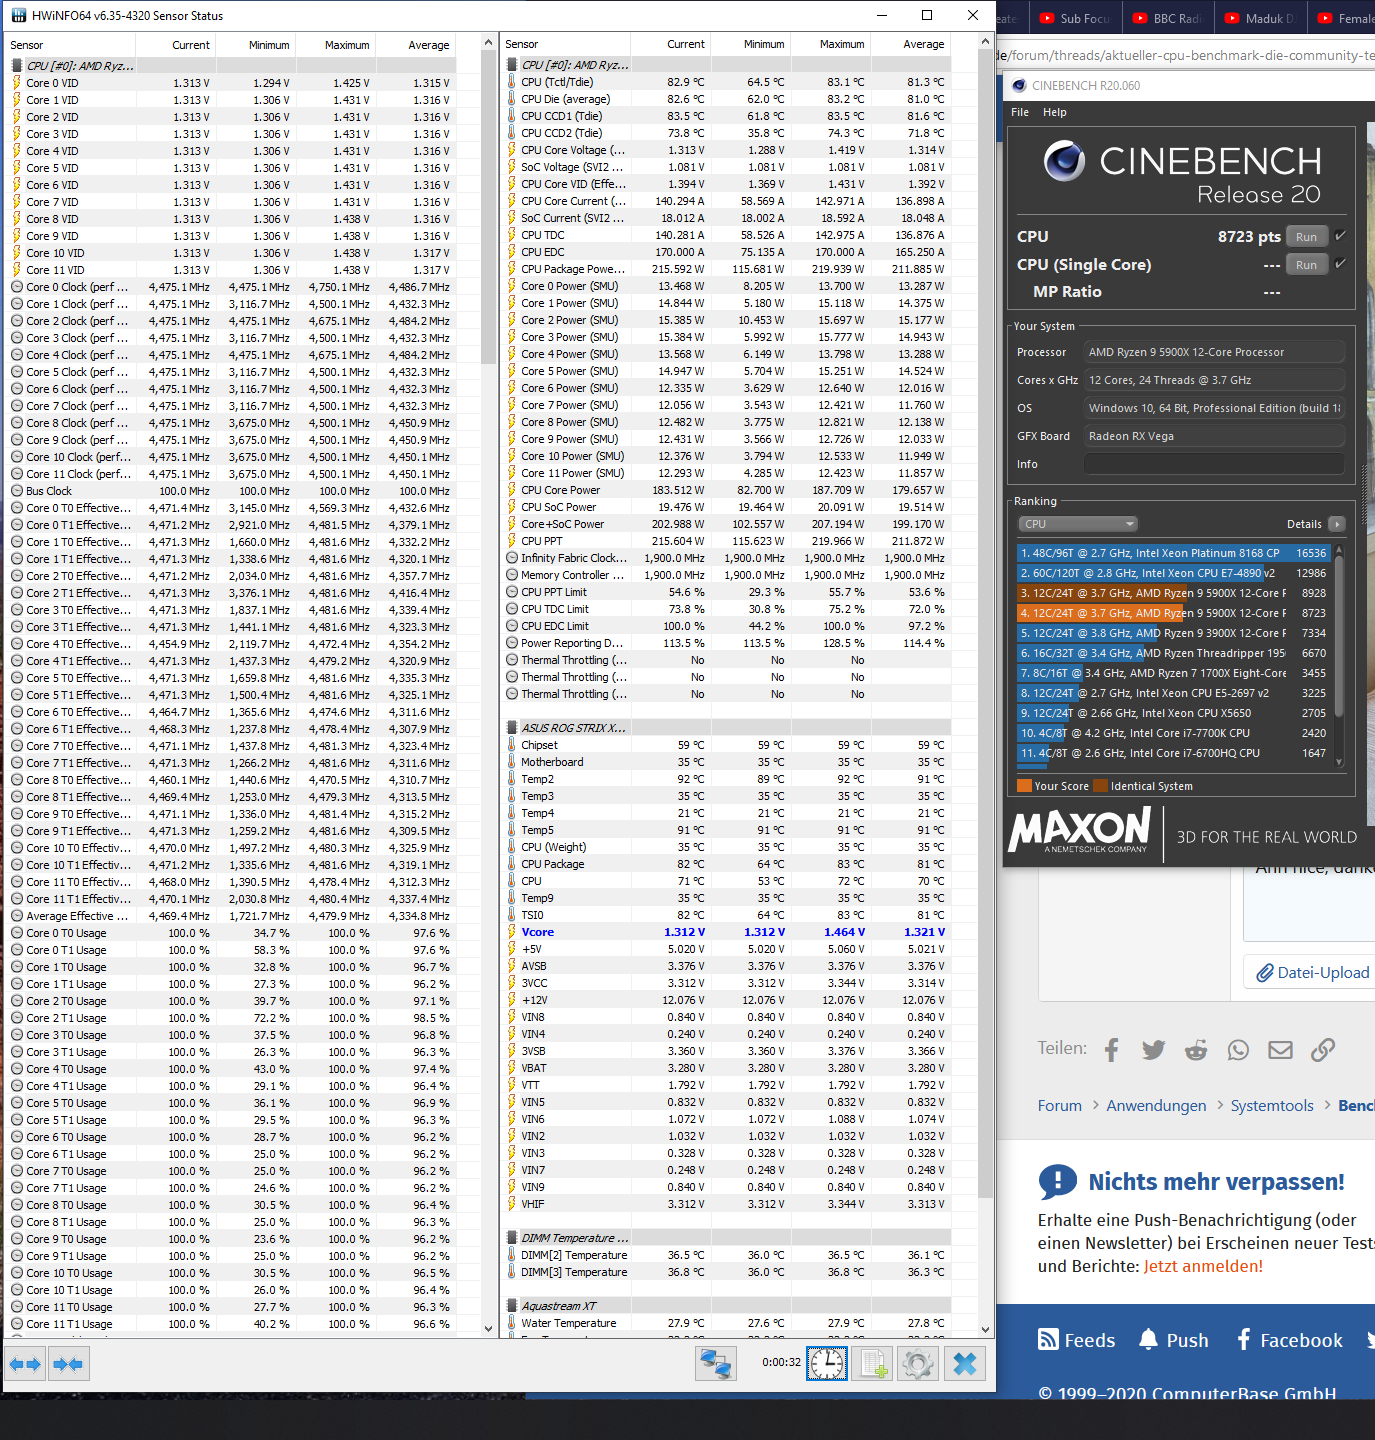
Task: Open the File menu in Cinebench
Action: [x=1020, y=112]
